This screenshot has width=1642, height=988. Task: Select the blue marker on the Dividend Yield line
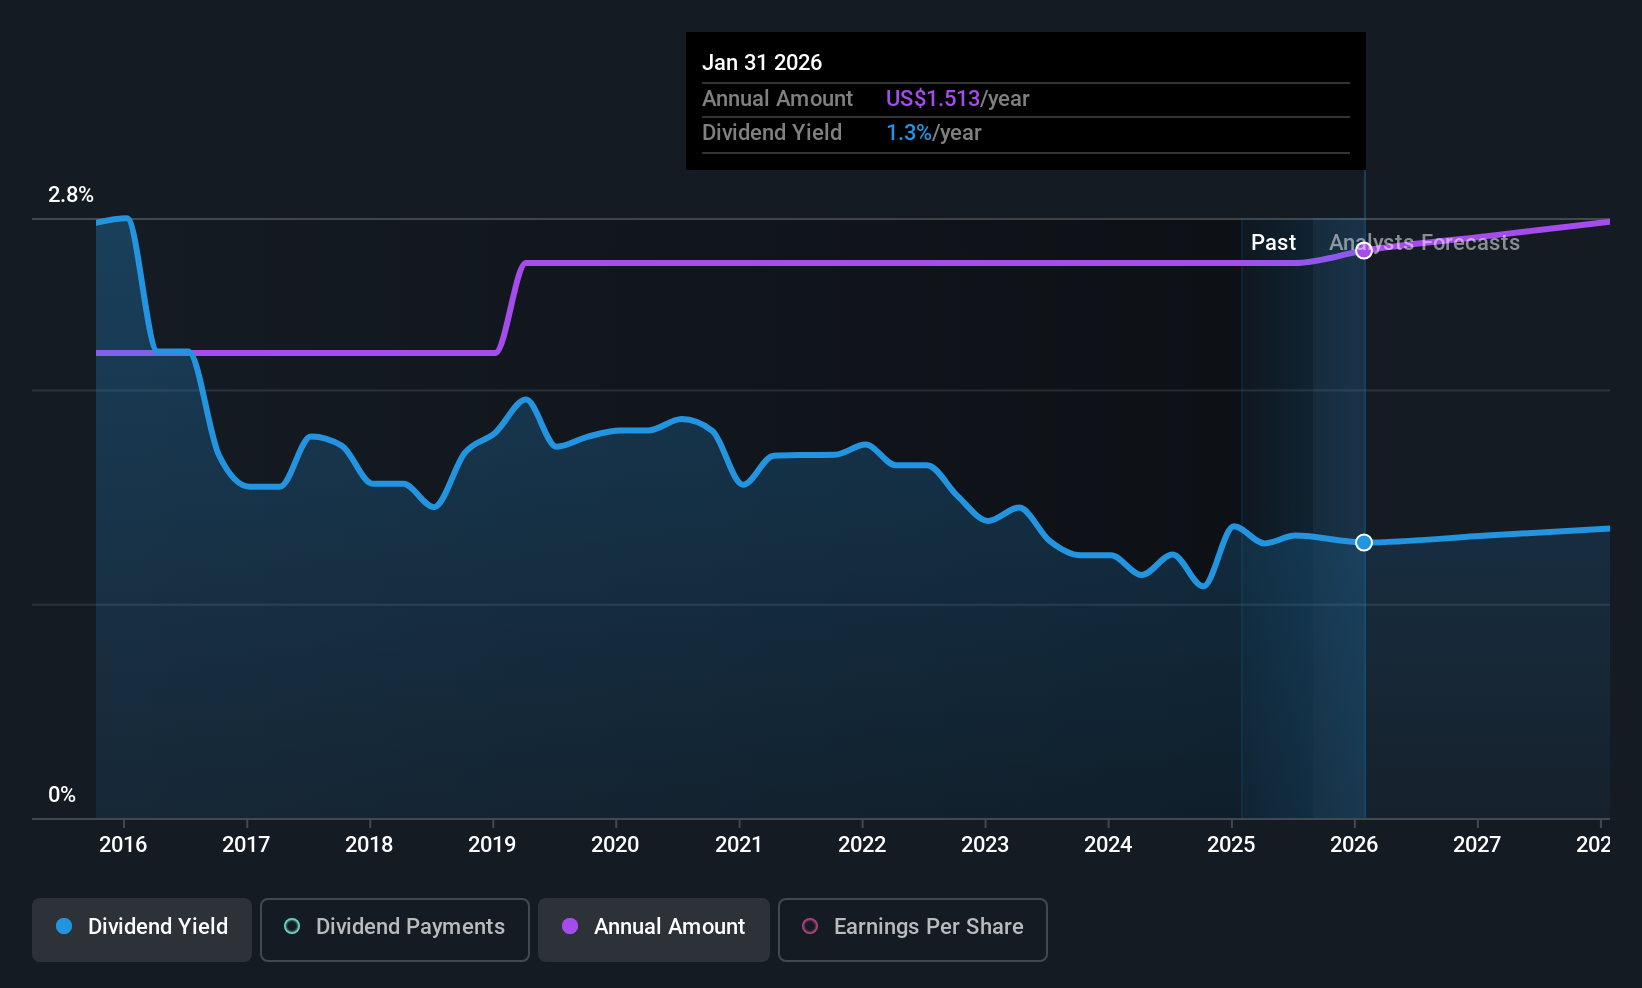tap(1363, 542)
